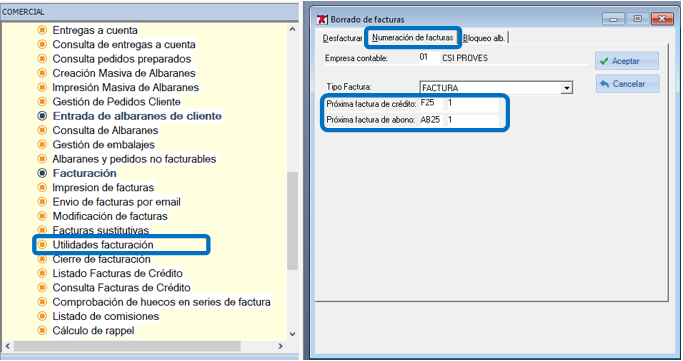Open Impresion de facturas
The width and height of the screenshot is (683, 361).
[x=104, y=188]
